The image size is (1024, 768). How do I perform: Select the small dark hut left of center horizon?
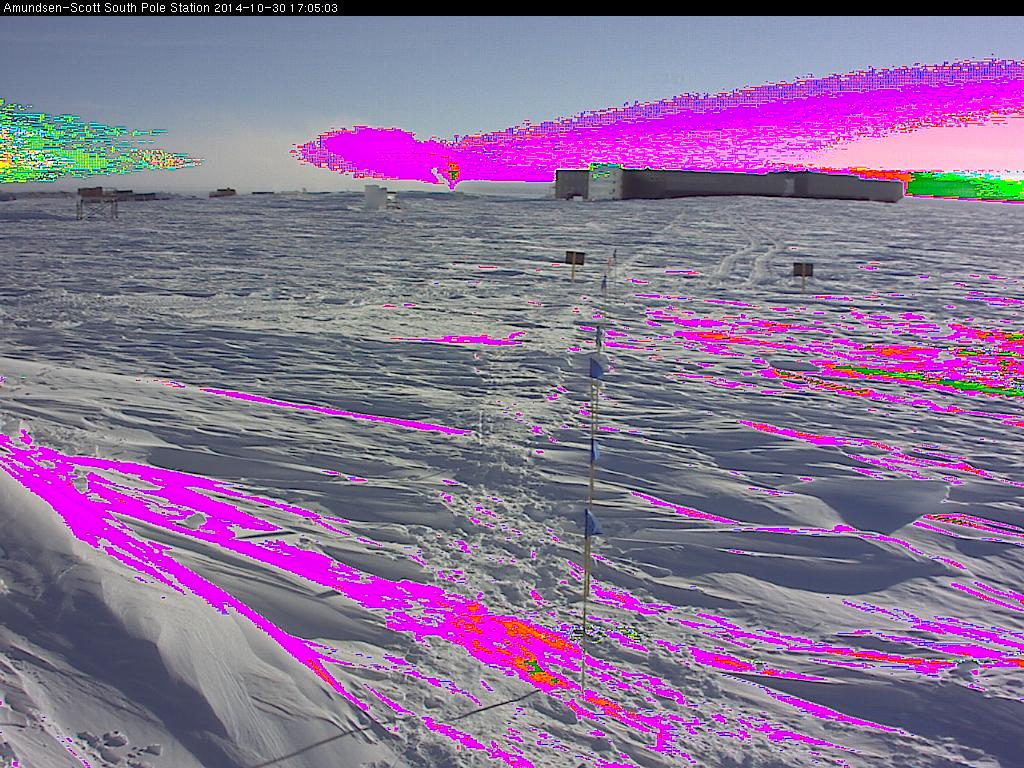(222, 192)
